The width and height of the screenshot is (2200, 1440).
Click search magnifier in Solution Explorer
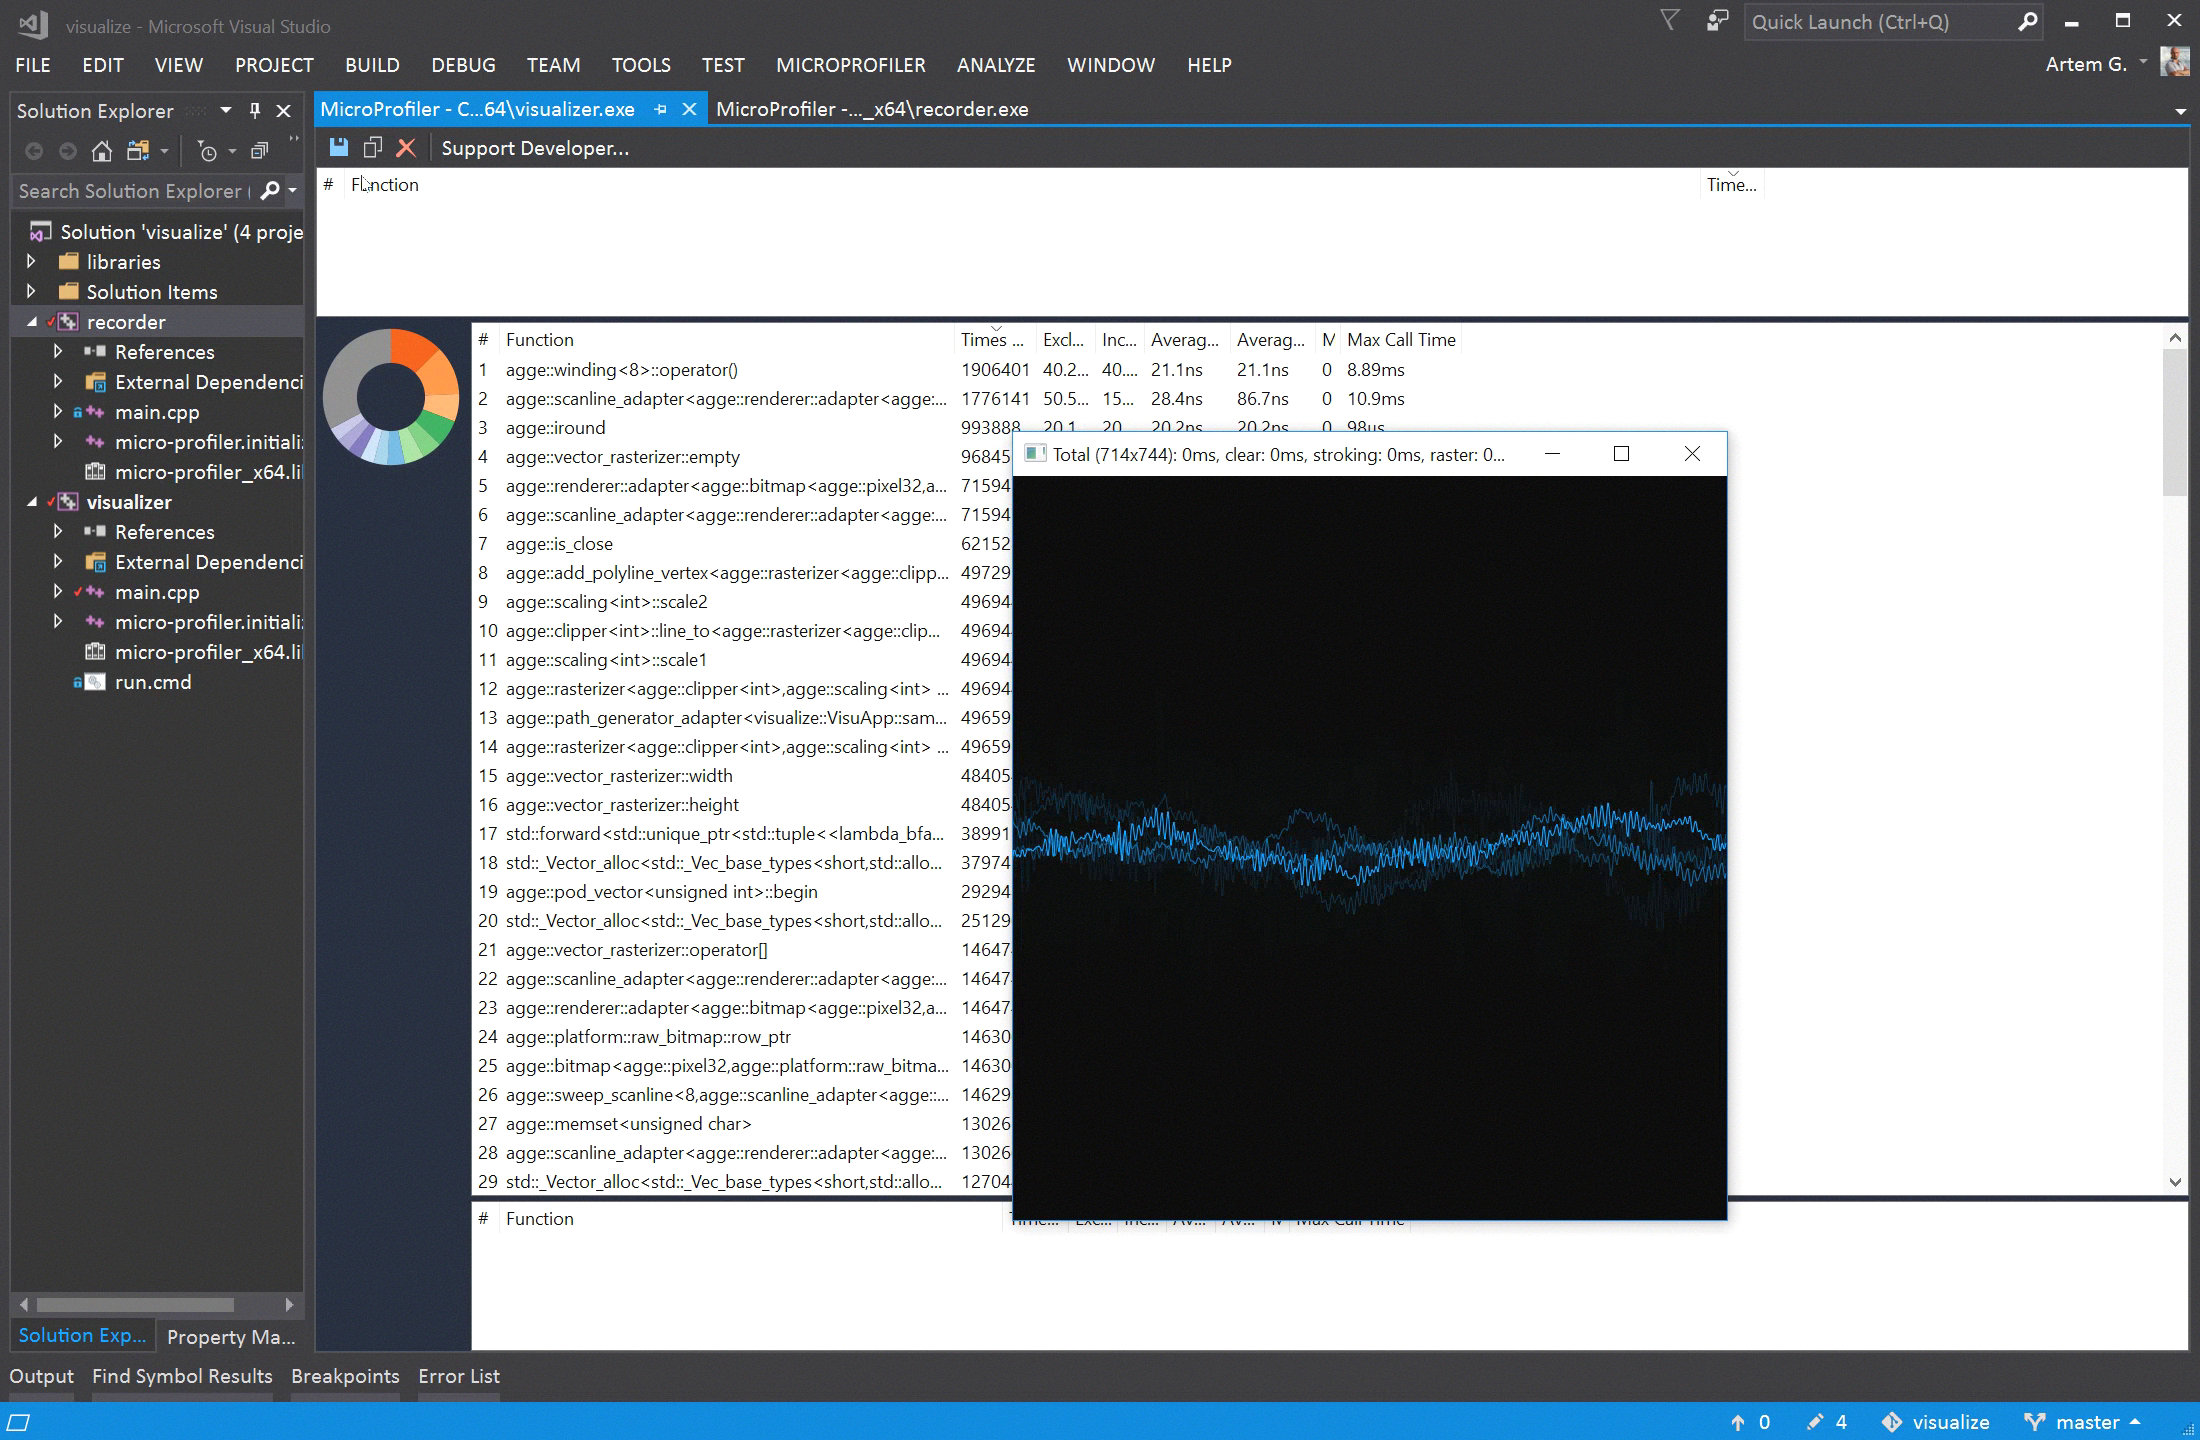269,190
